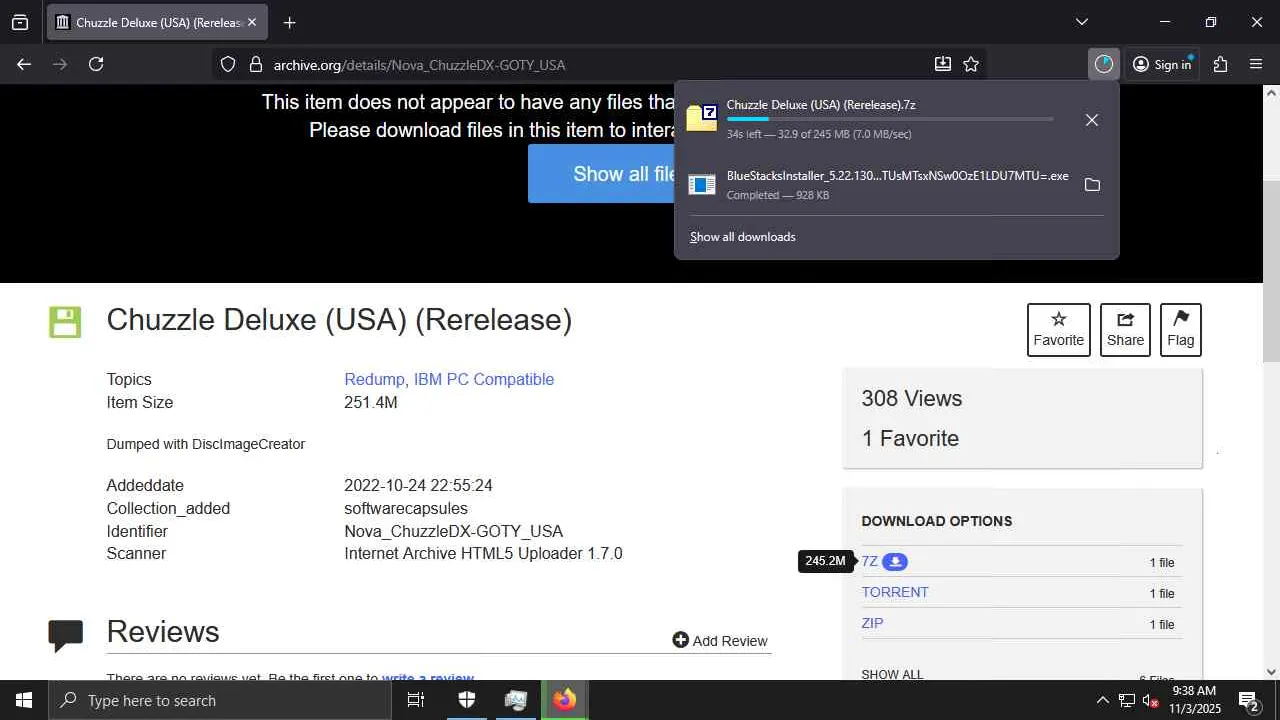Click the Internet Archive HTML5 Uploader 1.7.0 text

[x=483, y=553]
